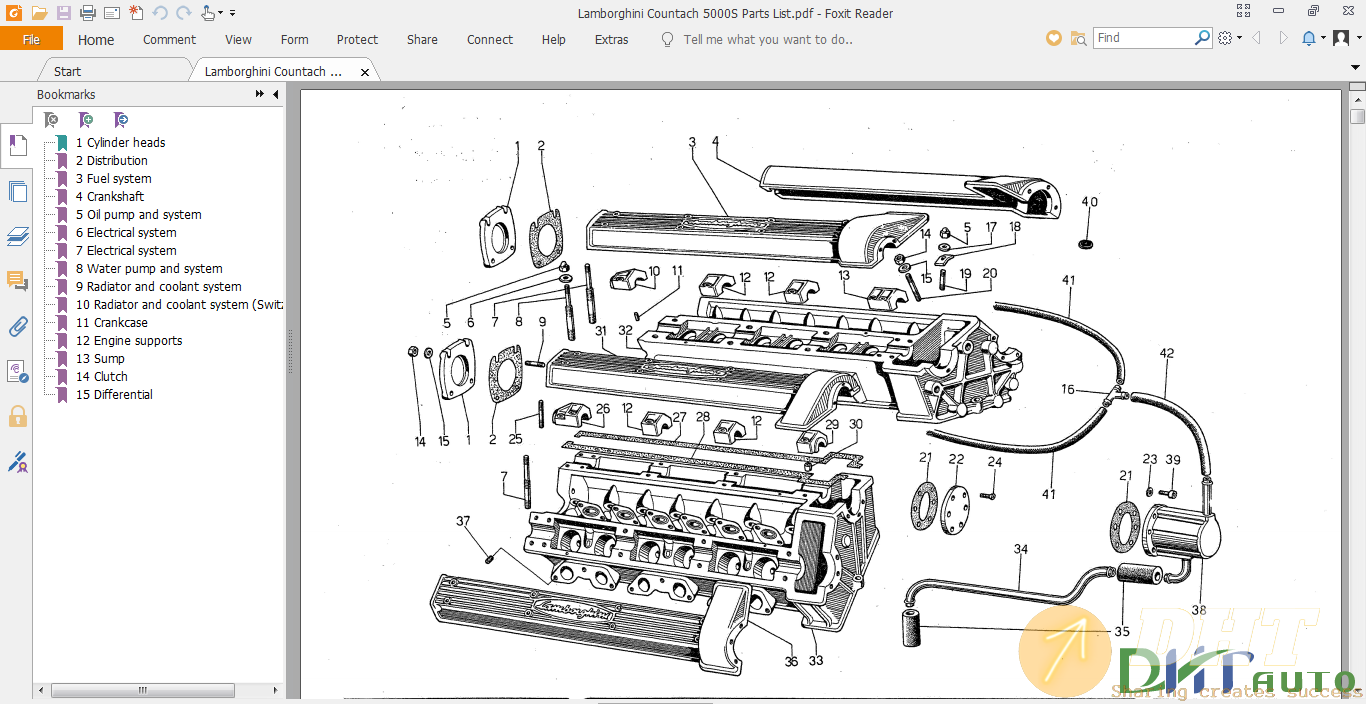Open the Pages thumbnails sidebar icon
Screen dimensions: 1366x704
coord(17,191)
